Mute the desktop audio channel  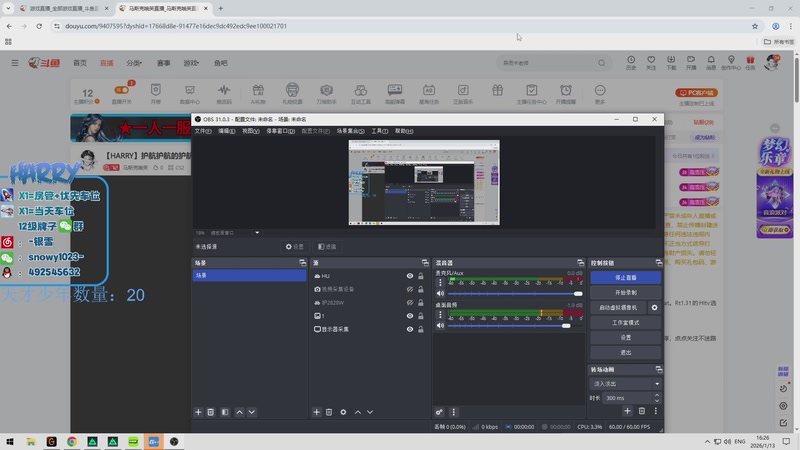coord(440,326)
